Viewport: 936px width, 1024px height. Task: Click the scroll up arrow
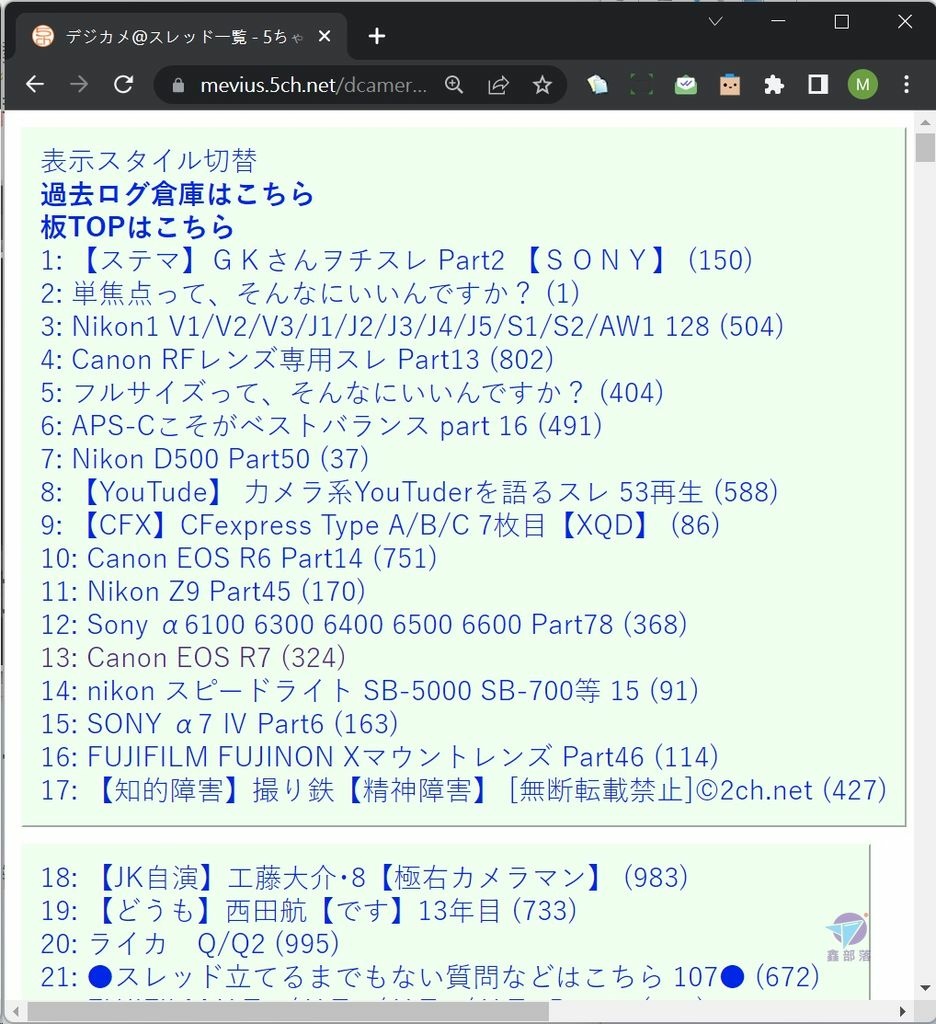click(x=925, y=122)
